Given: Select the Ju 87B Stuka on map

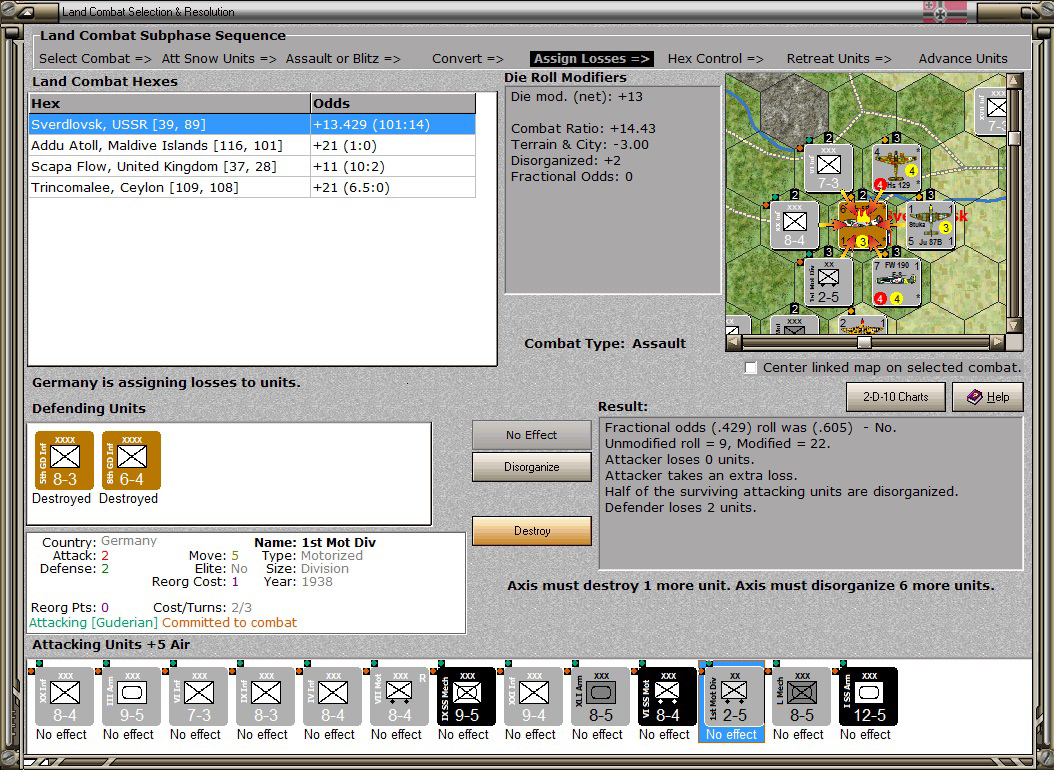Looking at the screenshot, I should (930, 225).
